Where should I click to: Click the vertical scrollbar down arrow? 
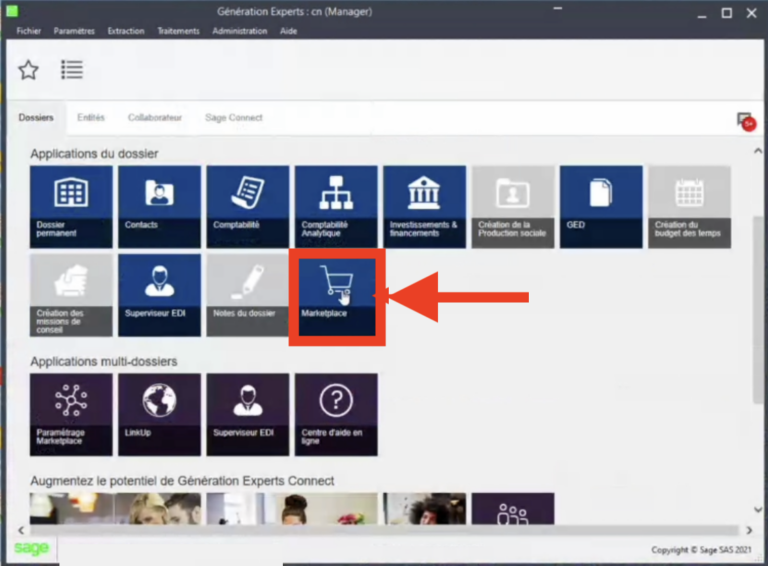coord(758,510)
